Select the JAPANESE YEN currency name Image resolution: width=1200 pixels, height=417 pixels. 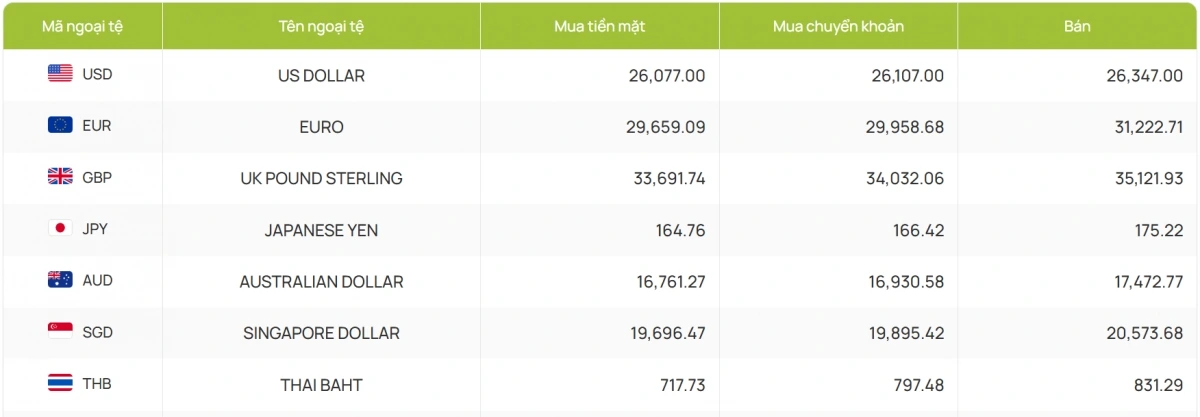[321, 230]
